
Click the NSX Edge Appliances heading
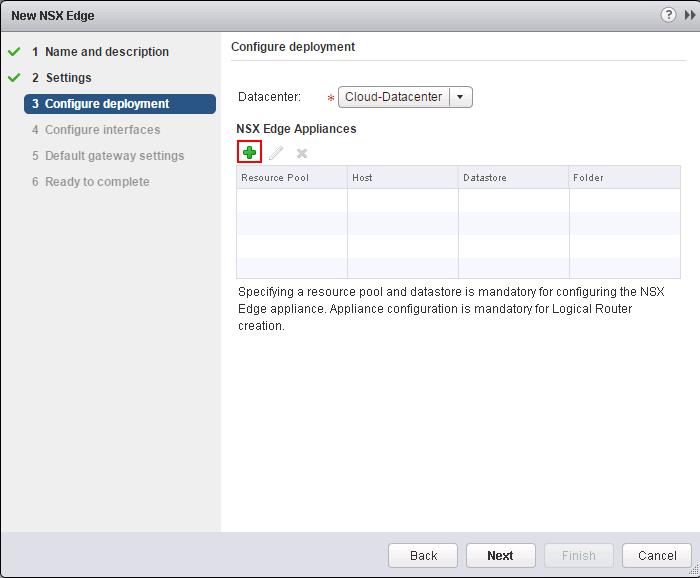[x=296, y=129]
